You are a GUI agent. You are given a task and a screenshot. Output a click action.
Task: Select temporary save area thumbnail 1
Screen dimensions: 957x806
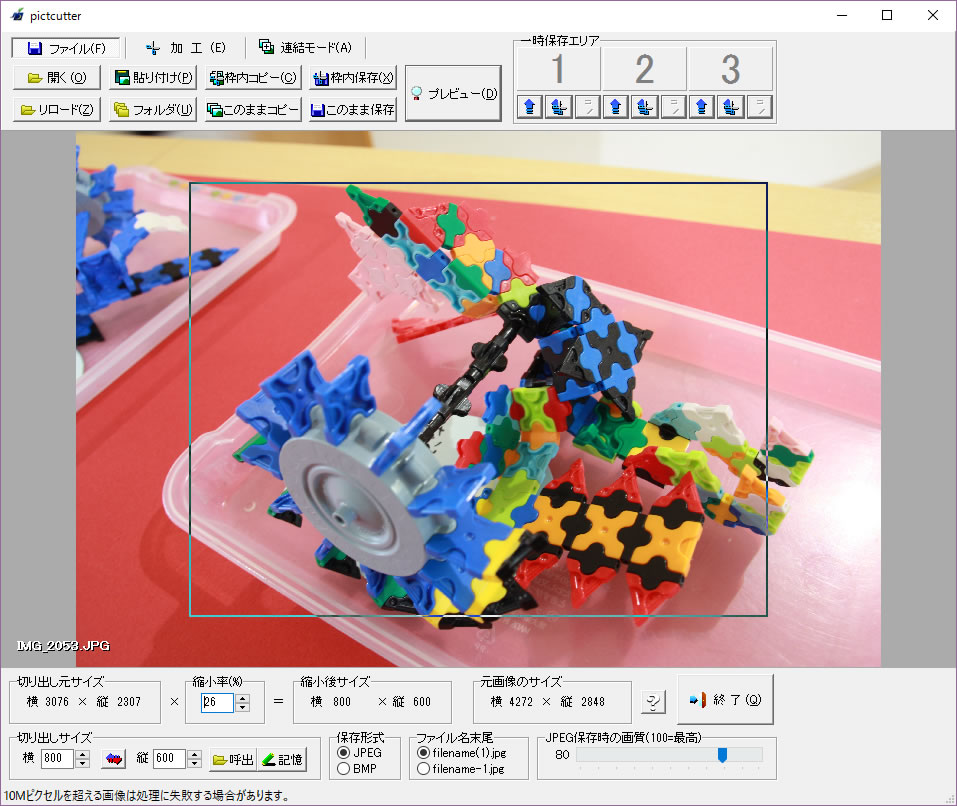[558, 68]
